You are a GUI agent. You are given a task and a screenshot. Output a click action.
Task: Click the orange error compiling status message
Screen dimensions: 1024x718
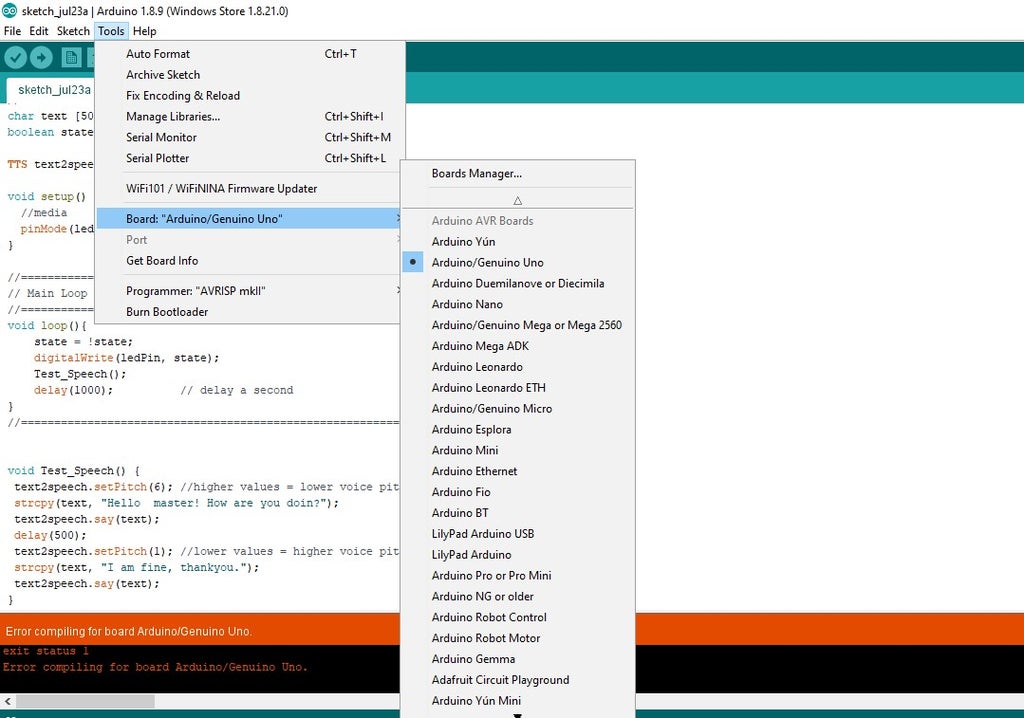(129, 631)
